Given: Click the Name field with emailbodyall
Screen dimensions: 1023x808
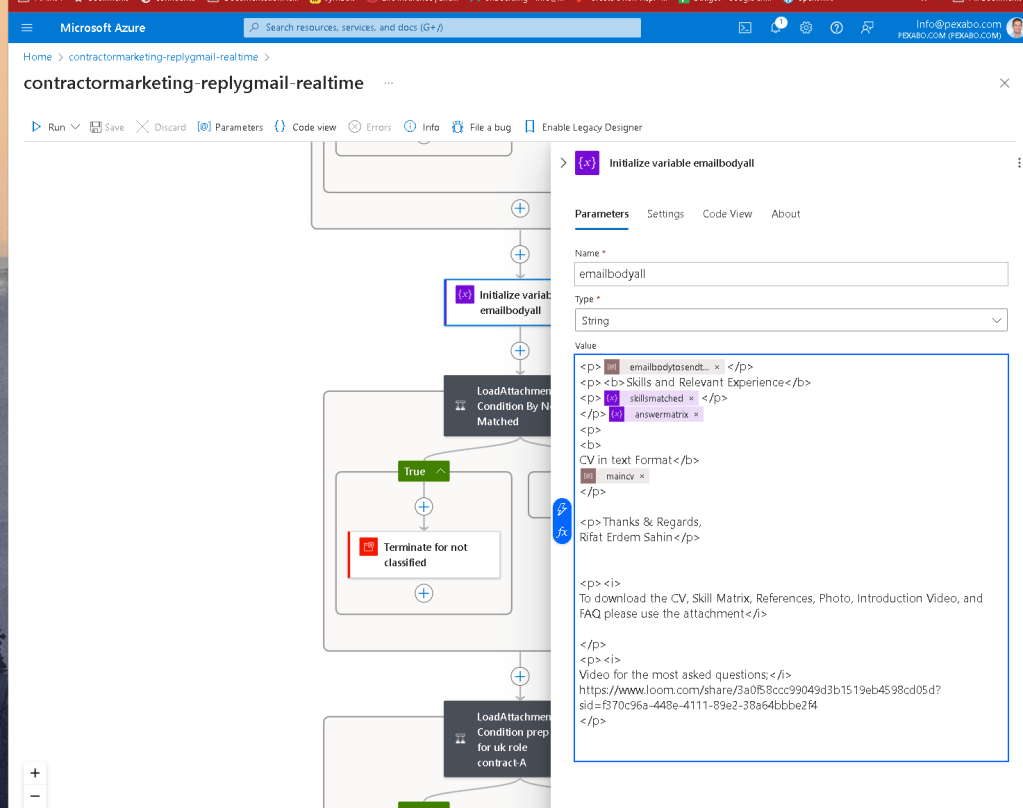Looking at the screenshot, I should pos(791,274).
